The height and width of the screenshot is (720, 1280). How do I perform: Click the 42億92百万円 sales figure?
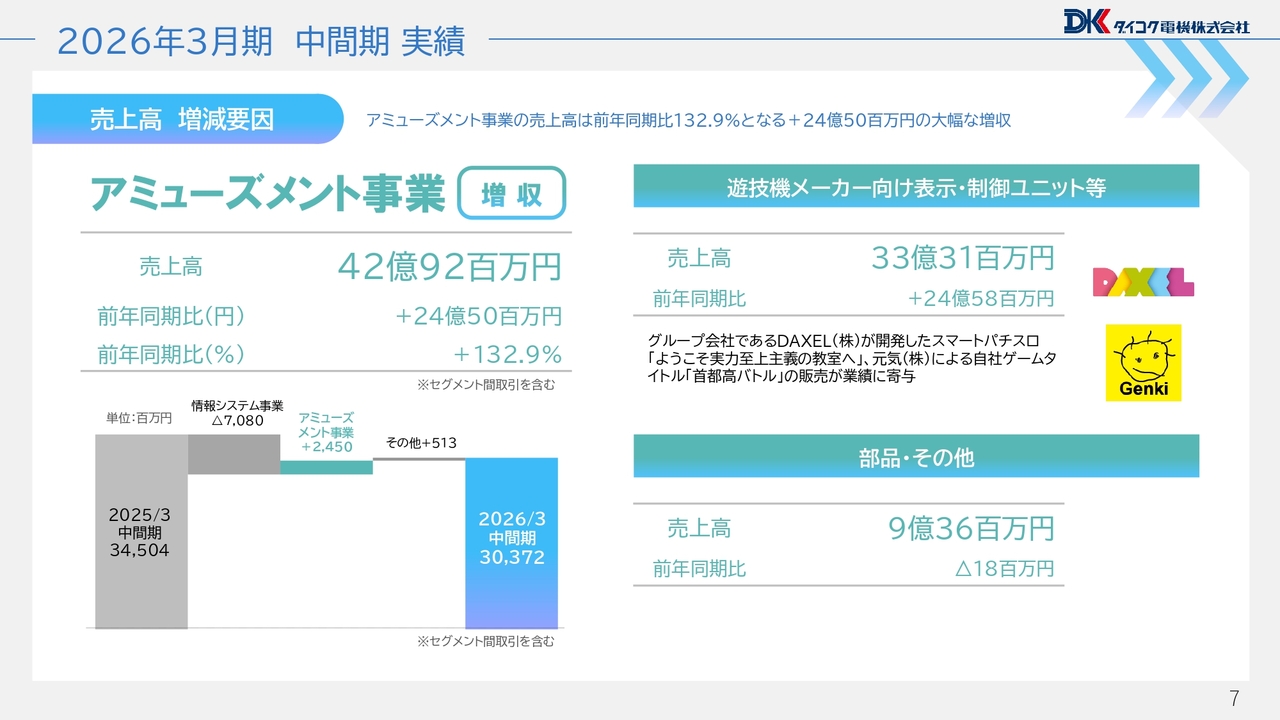(x=449, y=267)
